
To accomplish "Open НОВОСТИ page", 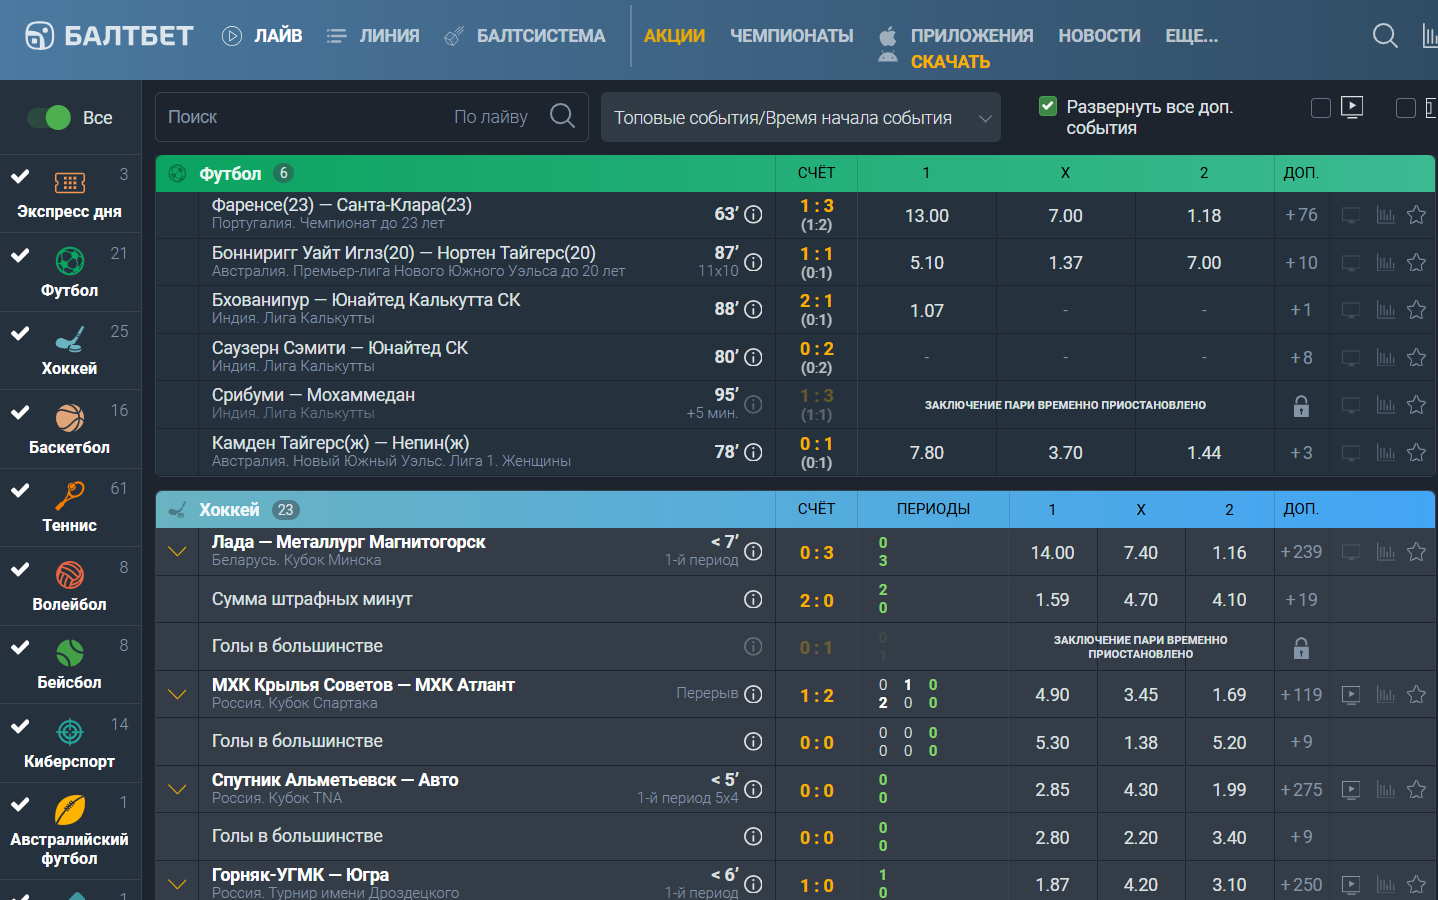I will click(x=1099, y=36).
